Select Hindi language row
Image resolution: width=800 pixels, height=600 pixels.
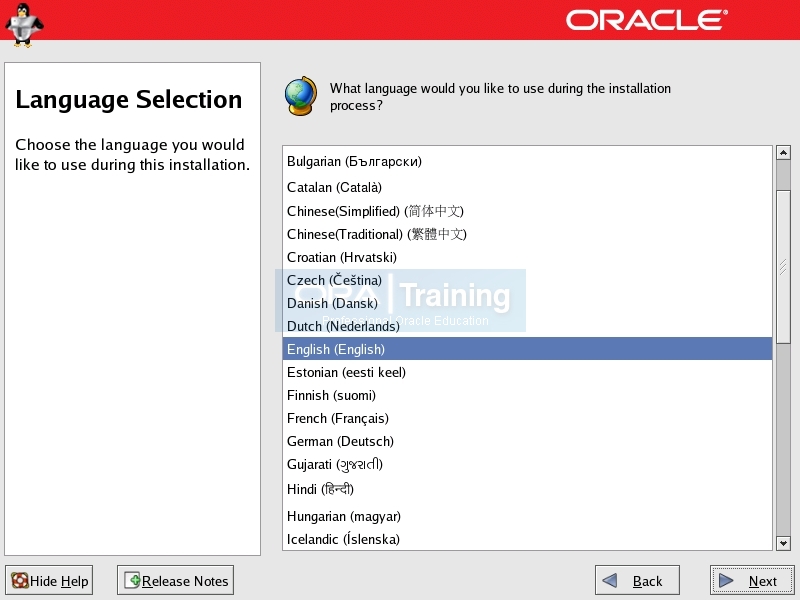coord(527,489)
